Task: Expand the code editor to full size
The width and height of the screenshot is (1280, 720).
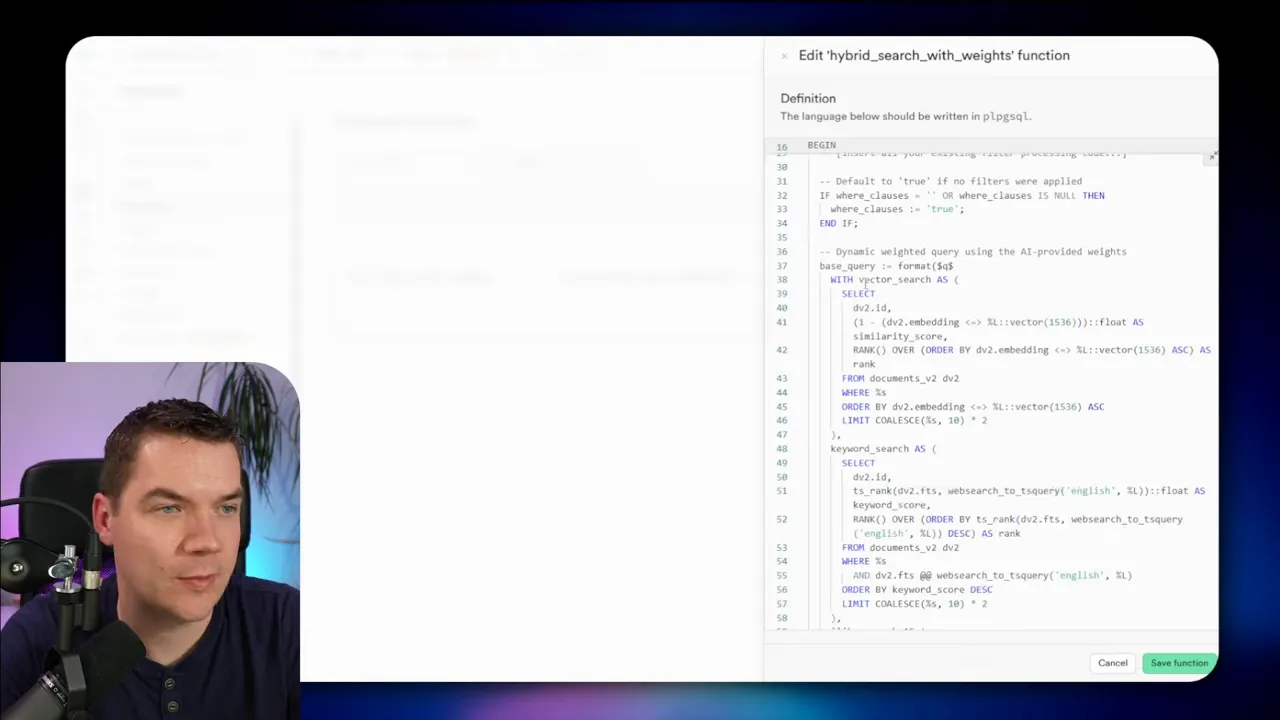Action: point(1212,156)
